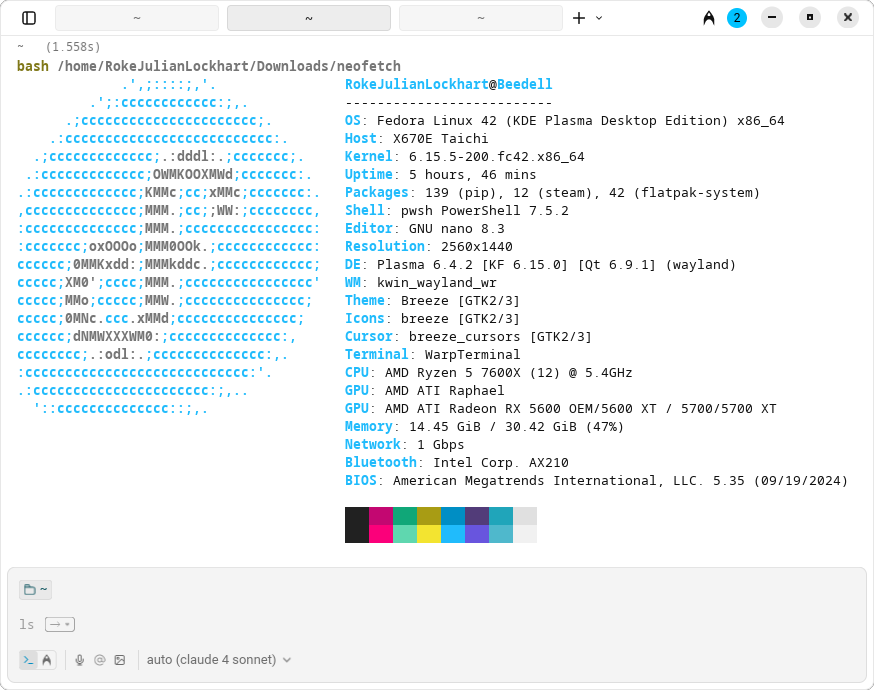Click the bright yellow color block

pyautogui.click(x=429, y=534)
